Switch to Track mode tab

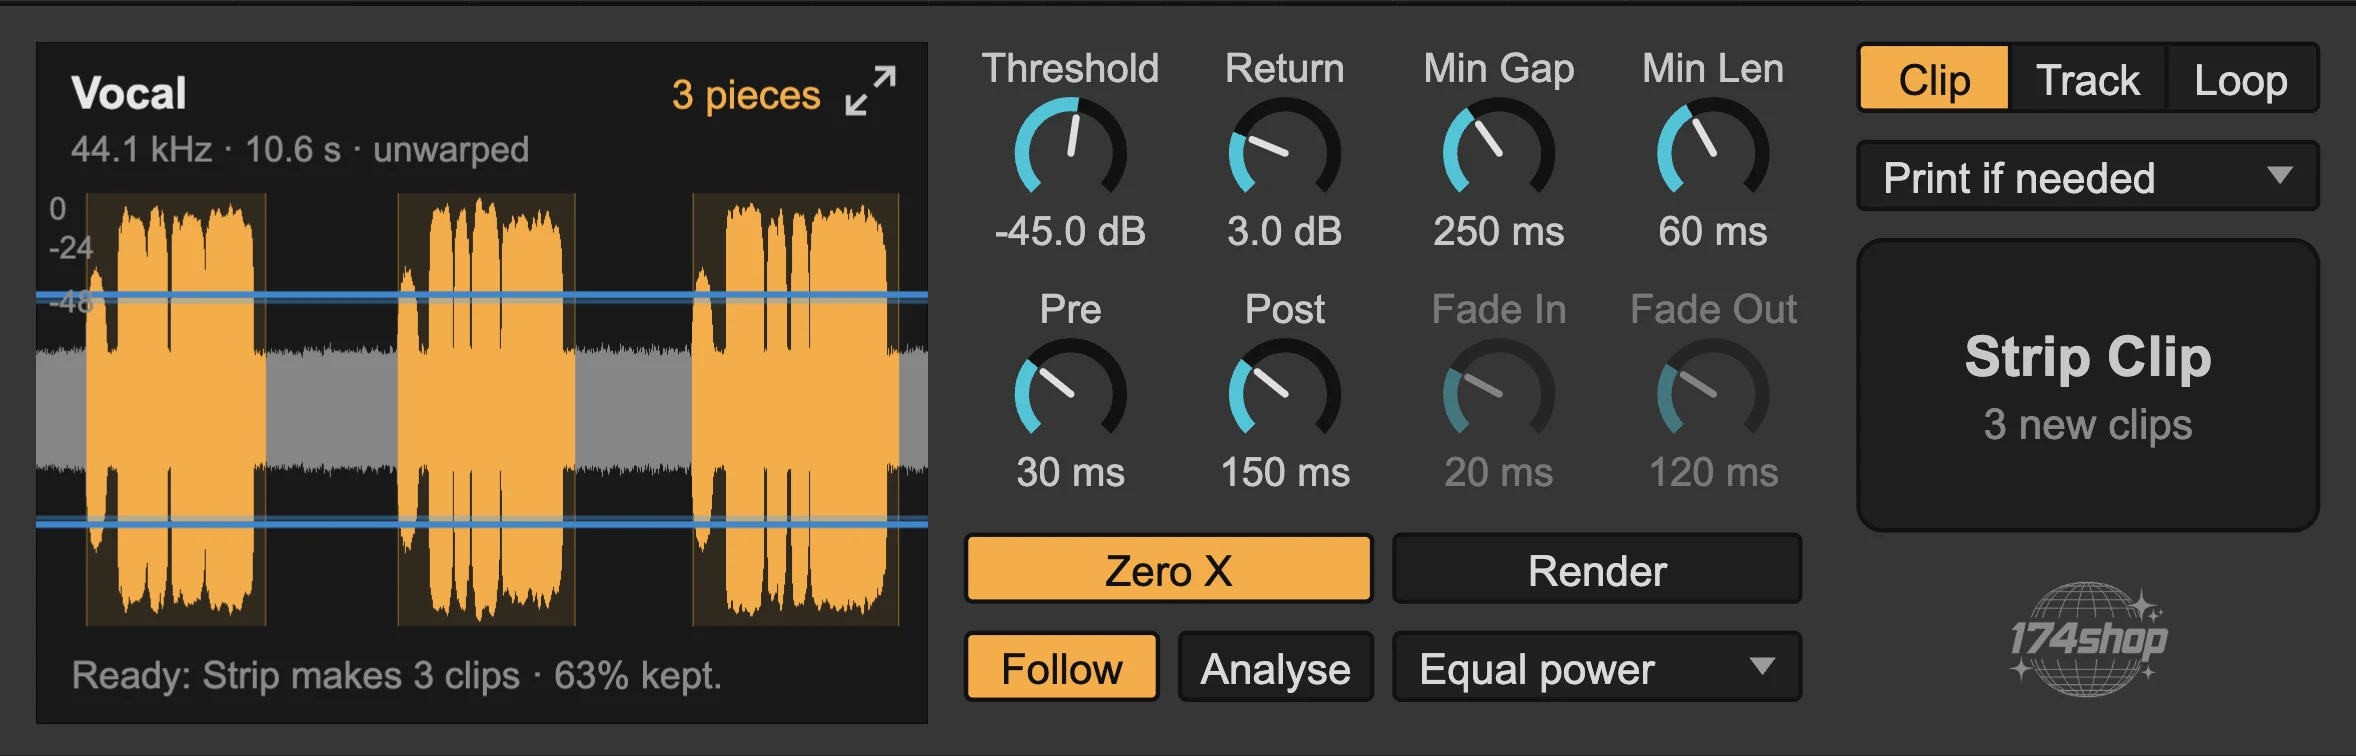tap(2088, 79)
